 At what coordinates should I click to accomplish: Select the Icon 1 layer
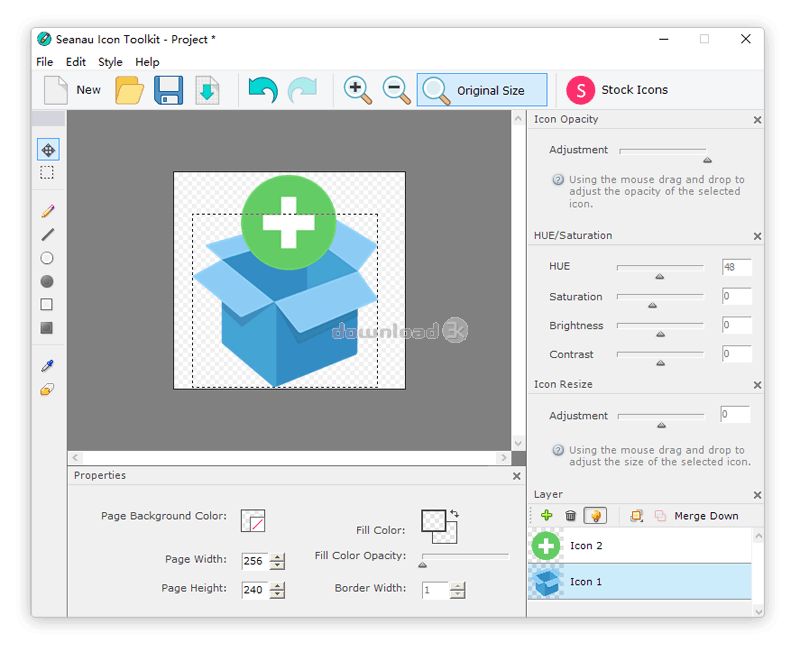click(640, 582)
